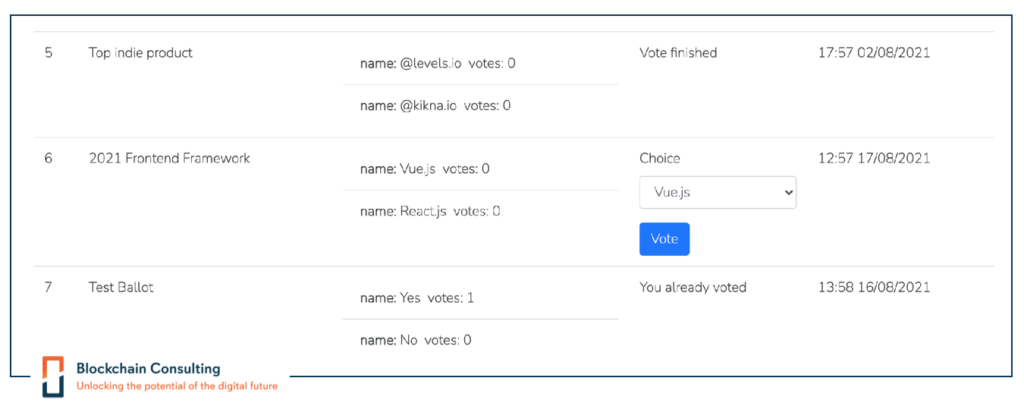Image resolution: width=1024 pixels, height=419 pixels.
Task: Select the 12:57 17/08/2021 timestamp
Action: point(874,158)
